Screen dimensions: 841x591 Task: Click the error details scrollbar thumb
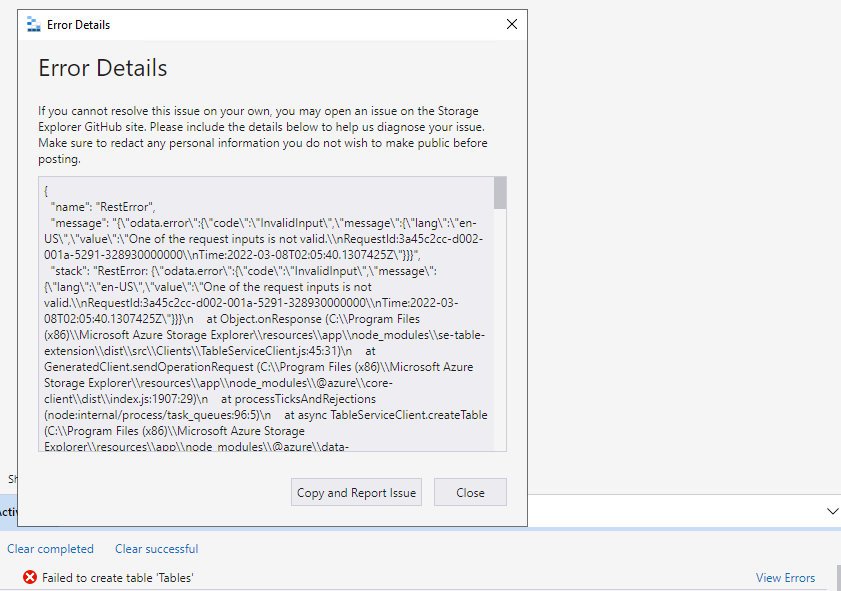click(500, 193)
